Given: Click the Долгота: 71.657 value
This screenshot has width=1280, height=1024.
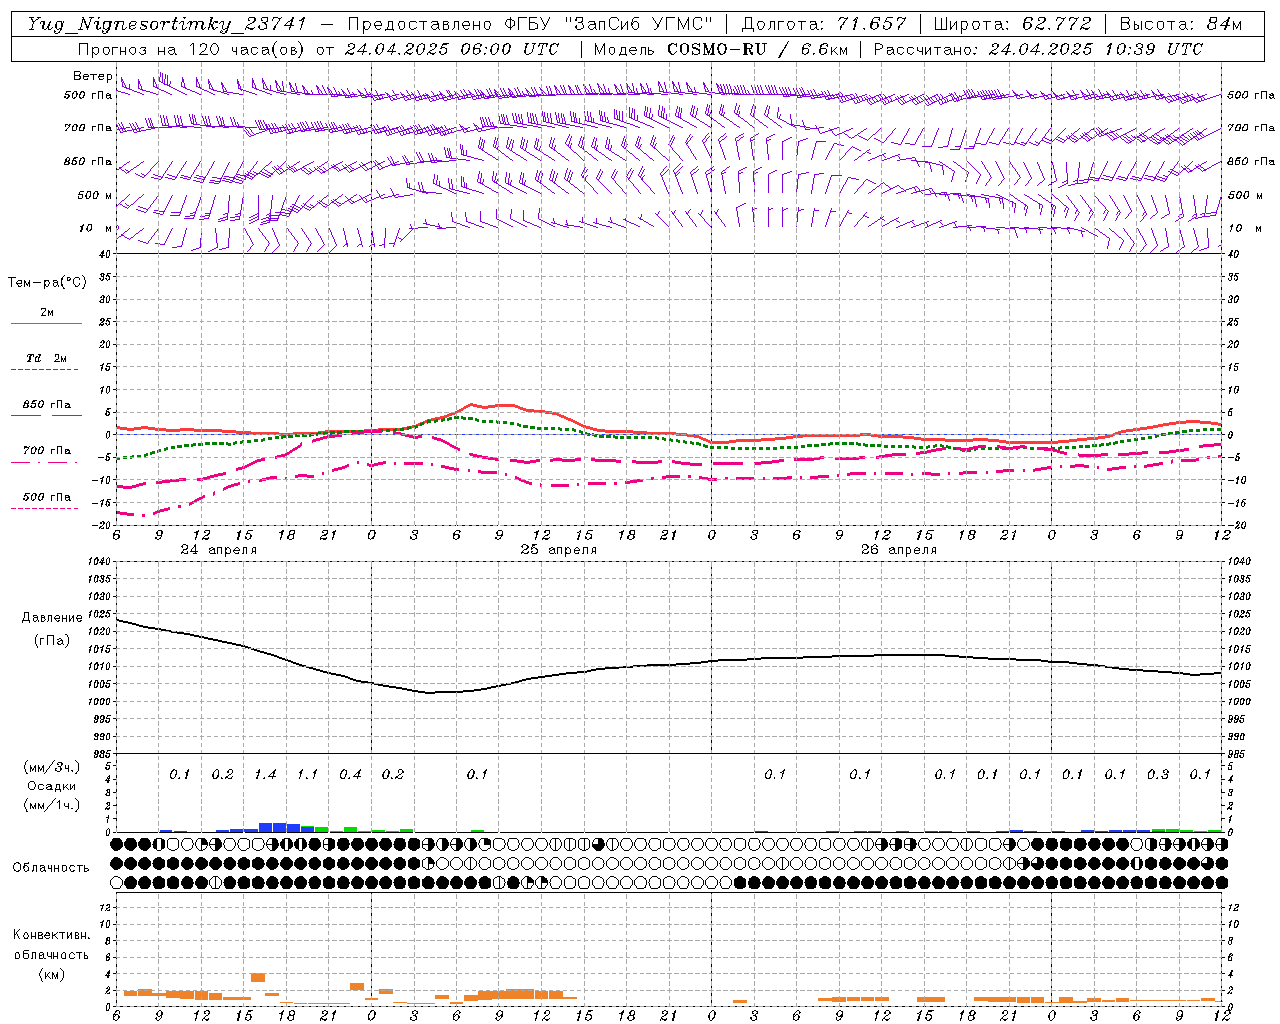Looking at the screenshot, I should [x=824, y=24].
